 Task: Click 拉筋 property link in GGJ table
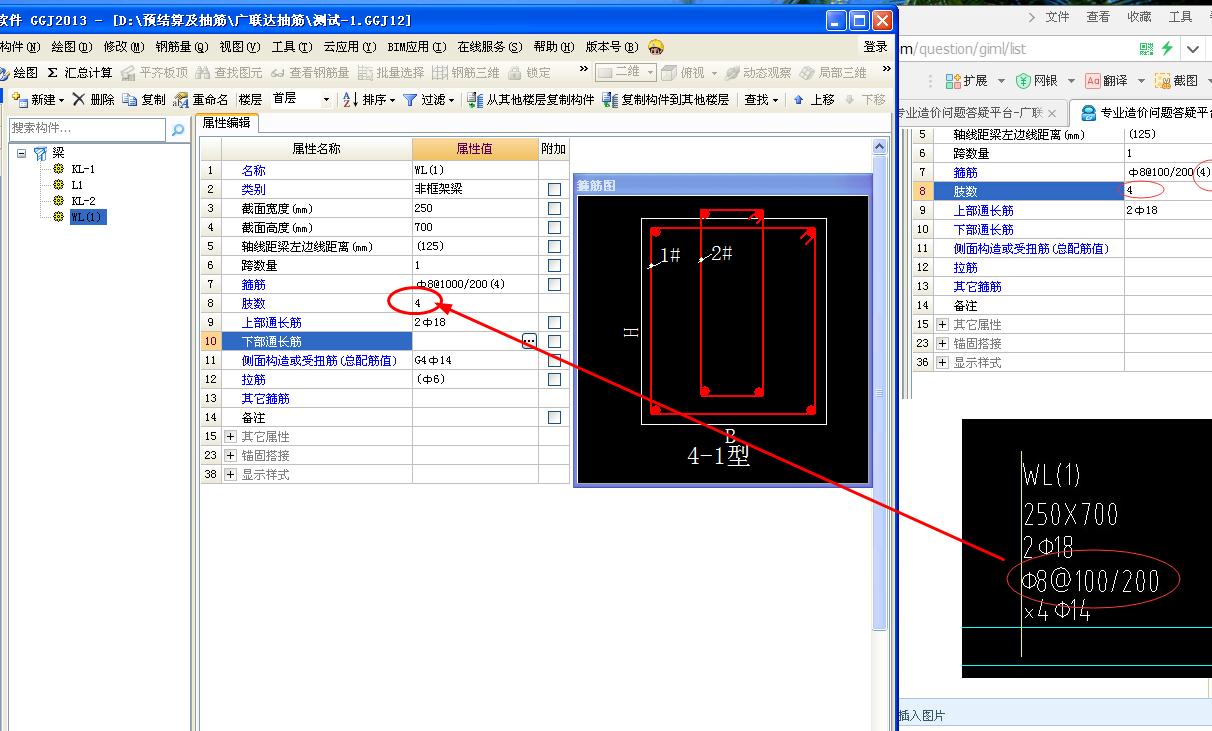(x=253, y=380)
